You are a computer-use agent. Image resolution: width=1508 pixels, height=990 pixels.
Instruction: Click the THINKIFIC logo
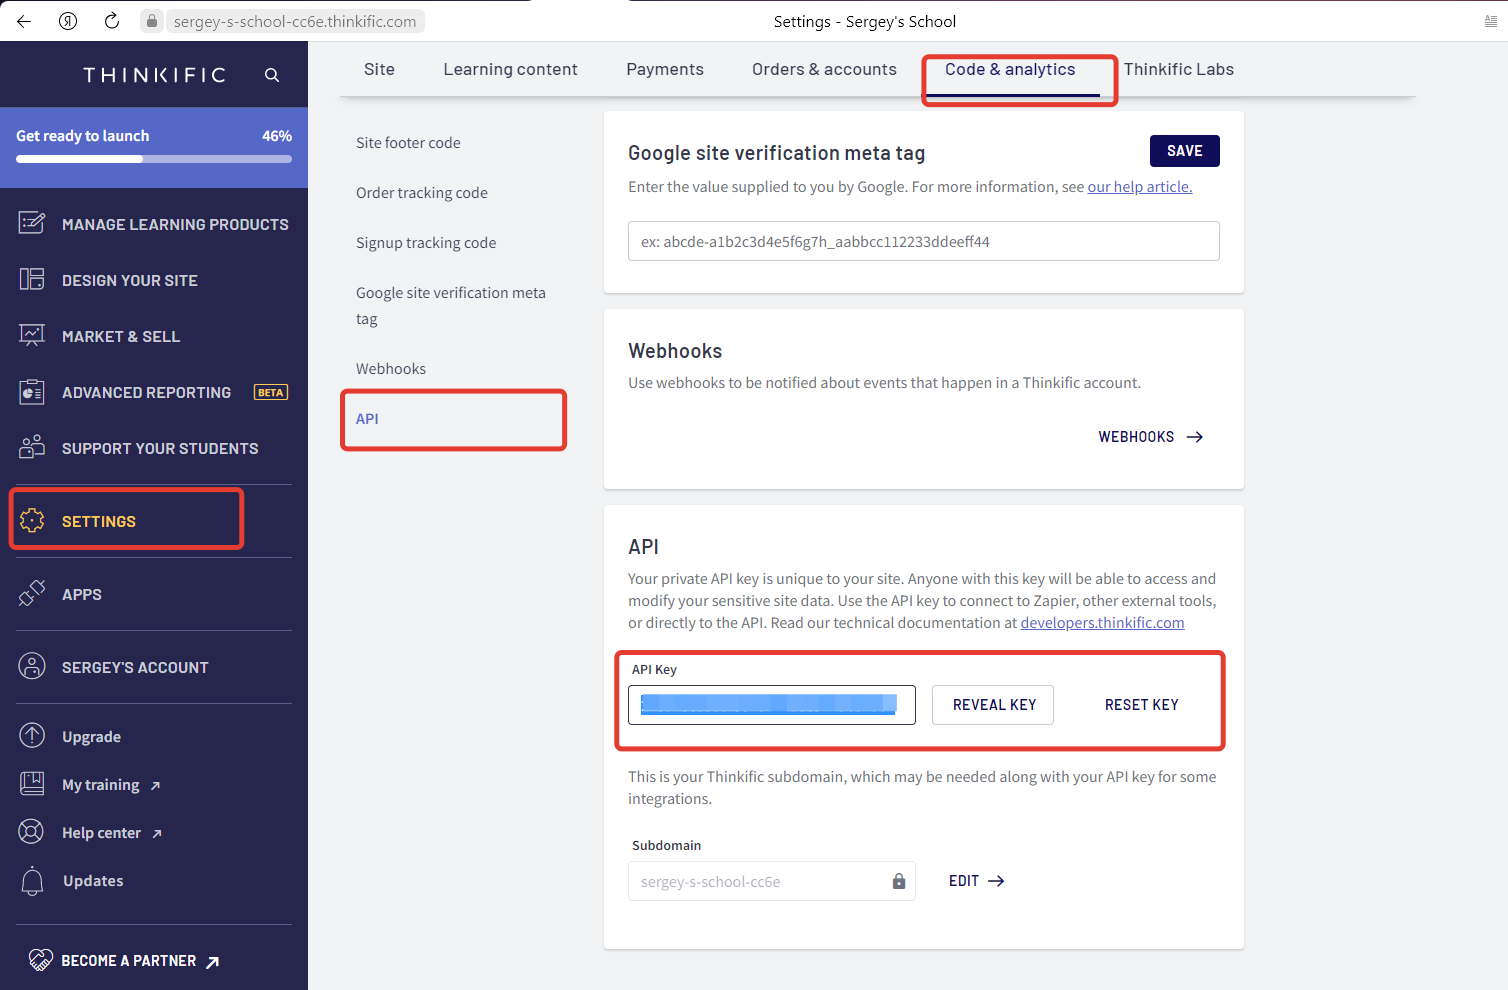[x=155, y=75]
